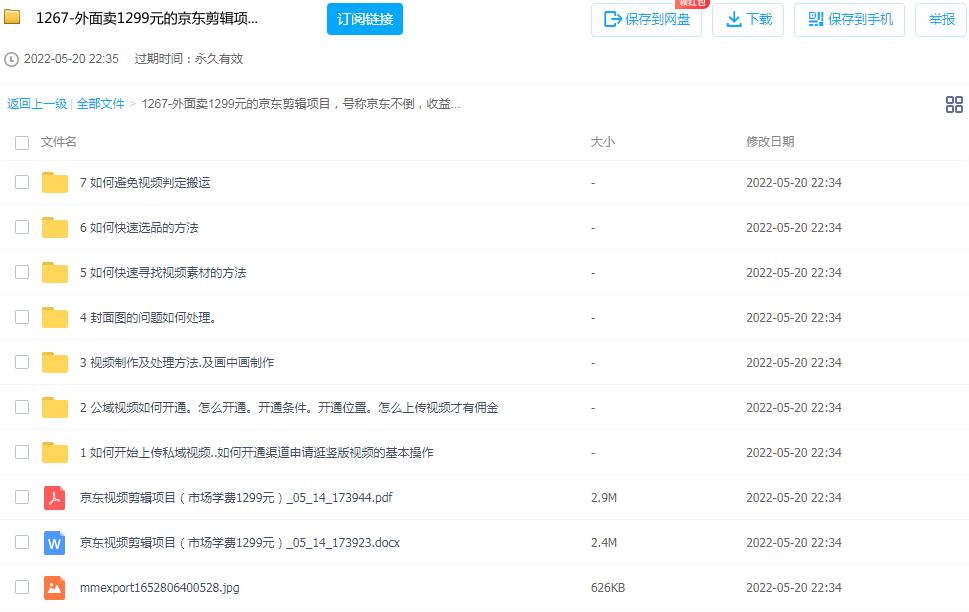This screenshot has width=969, height=612.
Task: Click the 下载 button
Action: click(748, 20)
